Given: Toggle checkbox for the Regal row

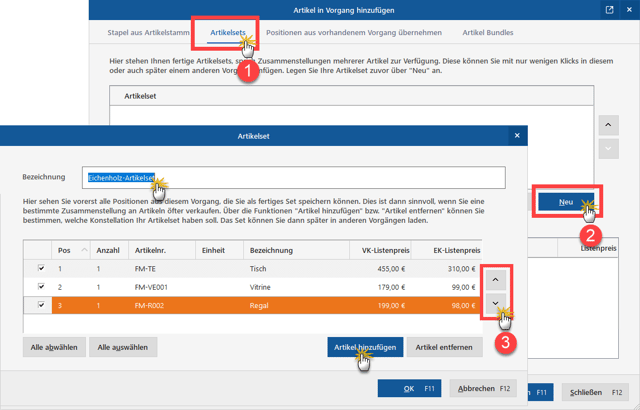Looking at the screenshot, I should coord(41,305).
